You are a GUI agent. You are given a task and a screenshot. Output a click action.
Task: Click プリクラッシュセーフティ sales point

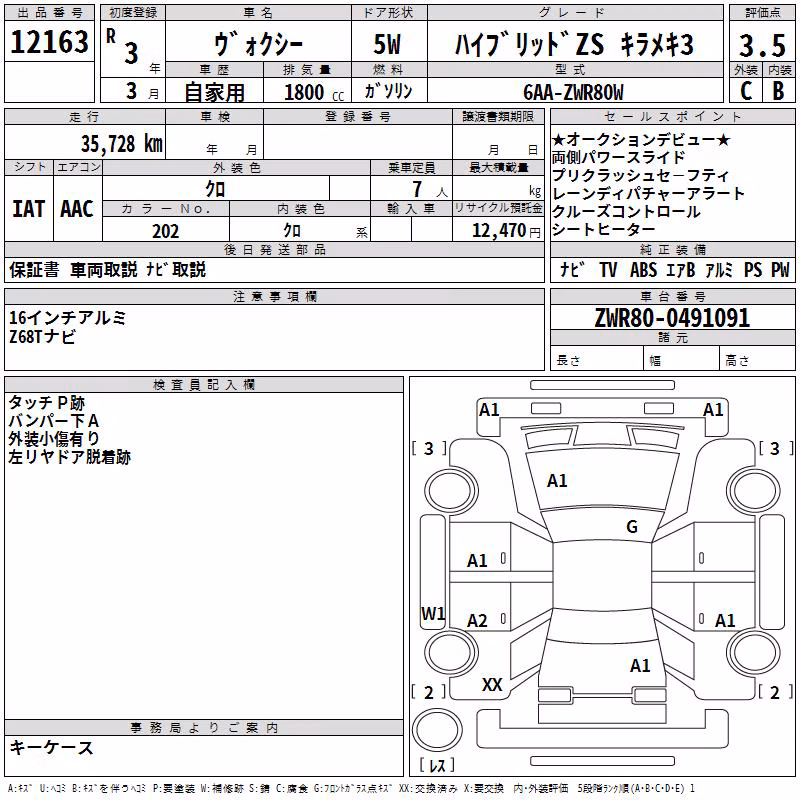640,176
